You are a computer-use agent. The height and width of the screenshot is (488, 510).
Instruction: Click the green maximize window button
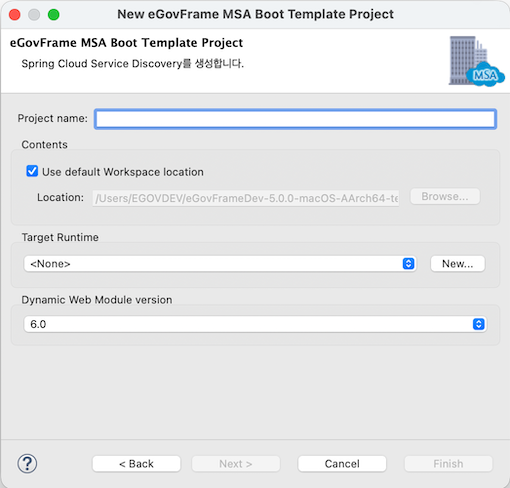53,15
